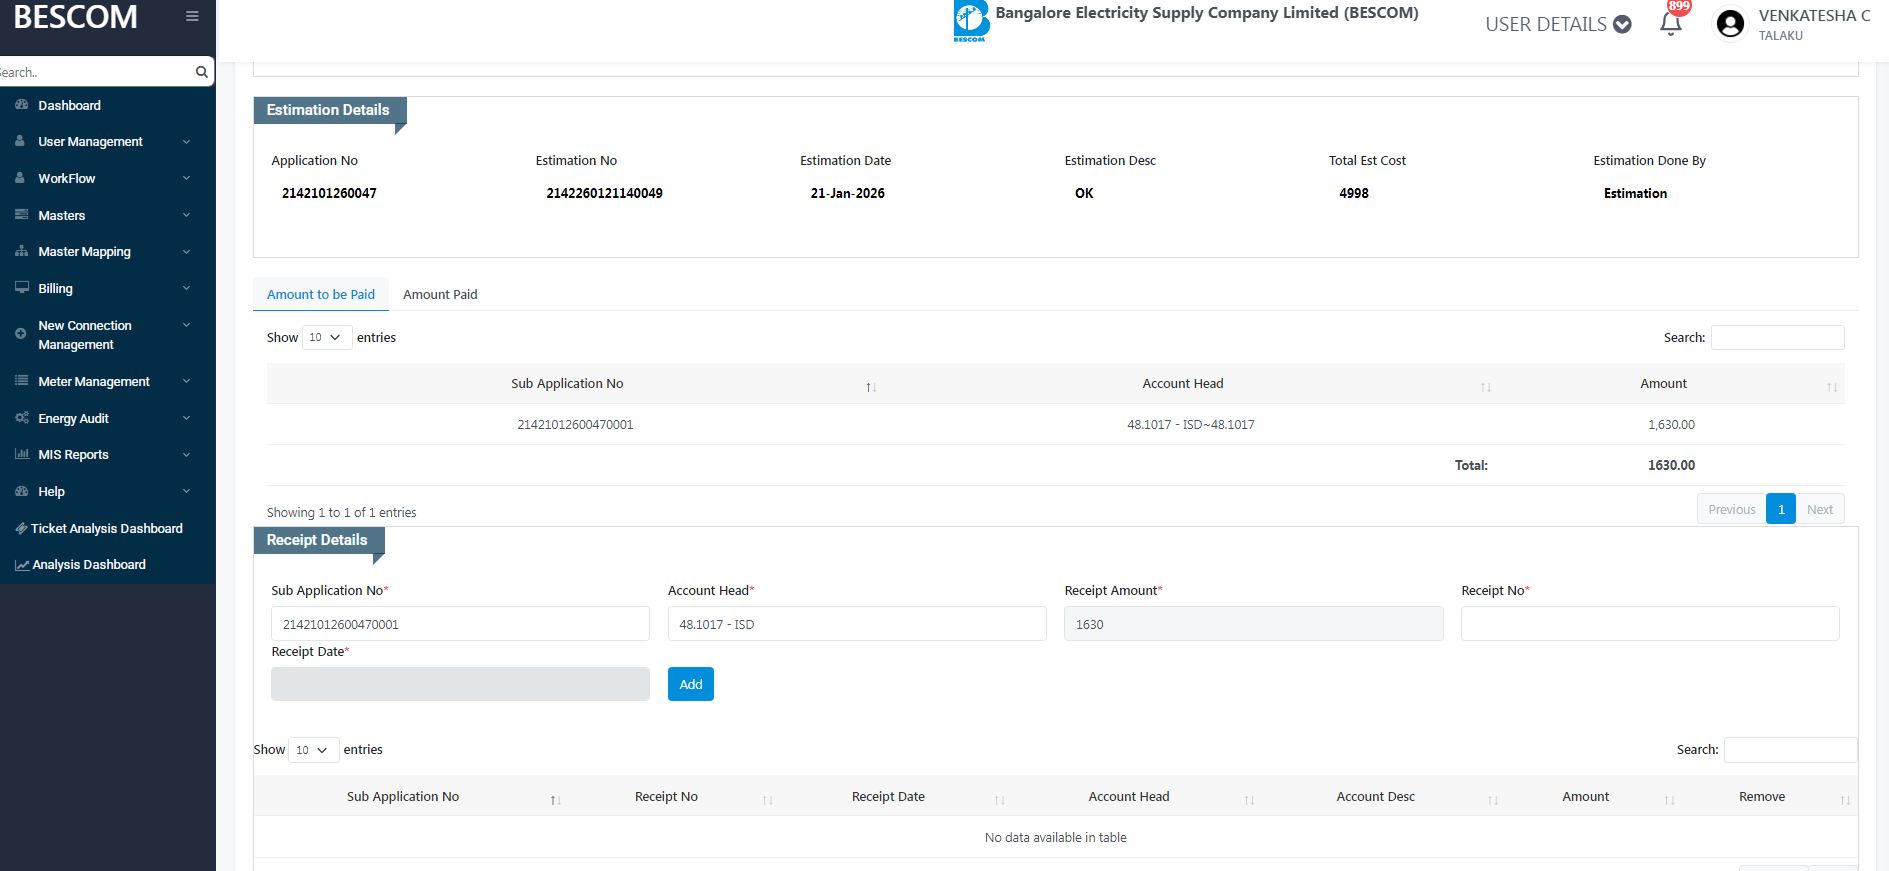
Task: Open Dashboard from the sidebar
Action: pos(69,105)
